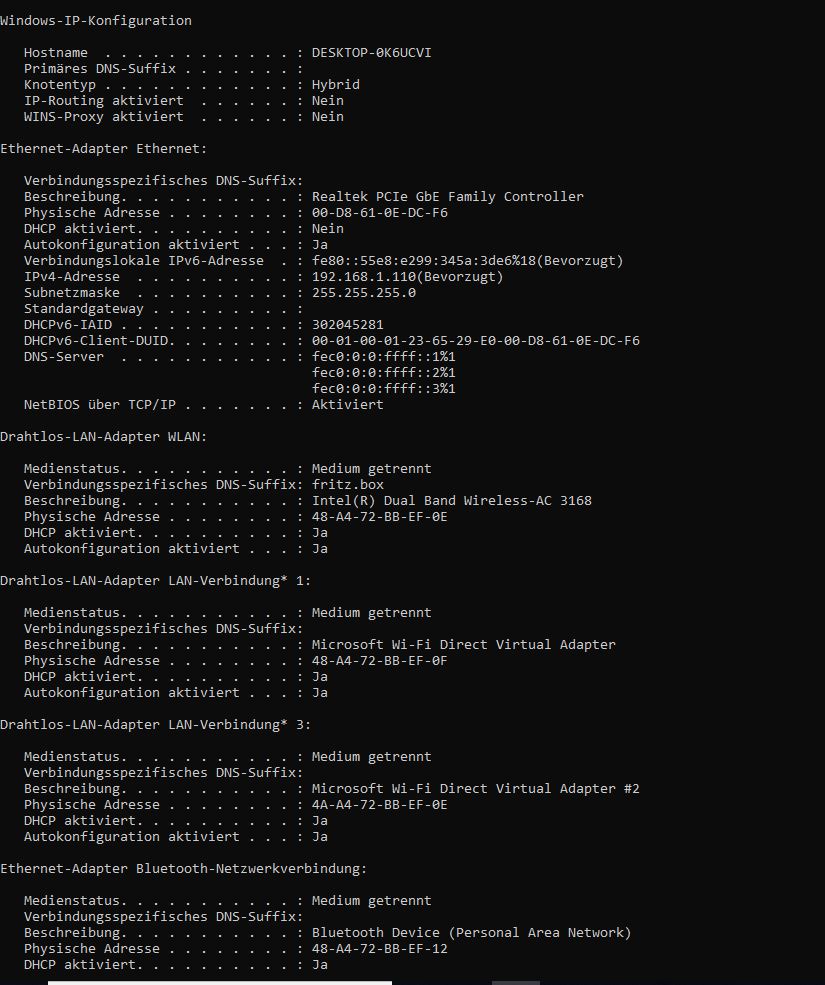Click the Realtek PCIe GbE Family Controller text
This screenshot has height=985, width=825.
[447, 197]
